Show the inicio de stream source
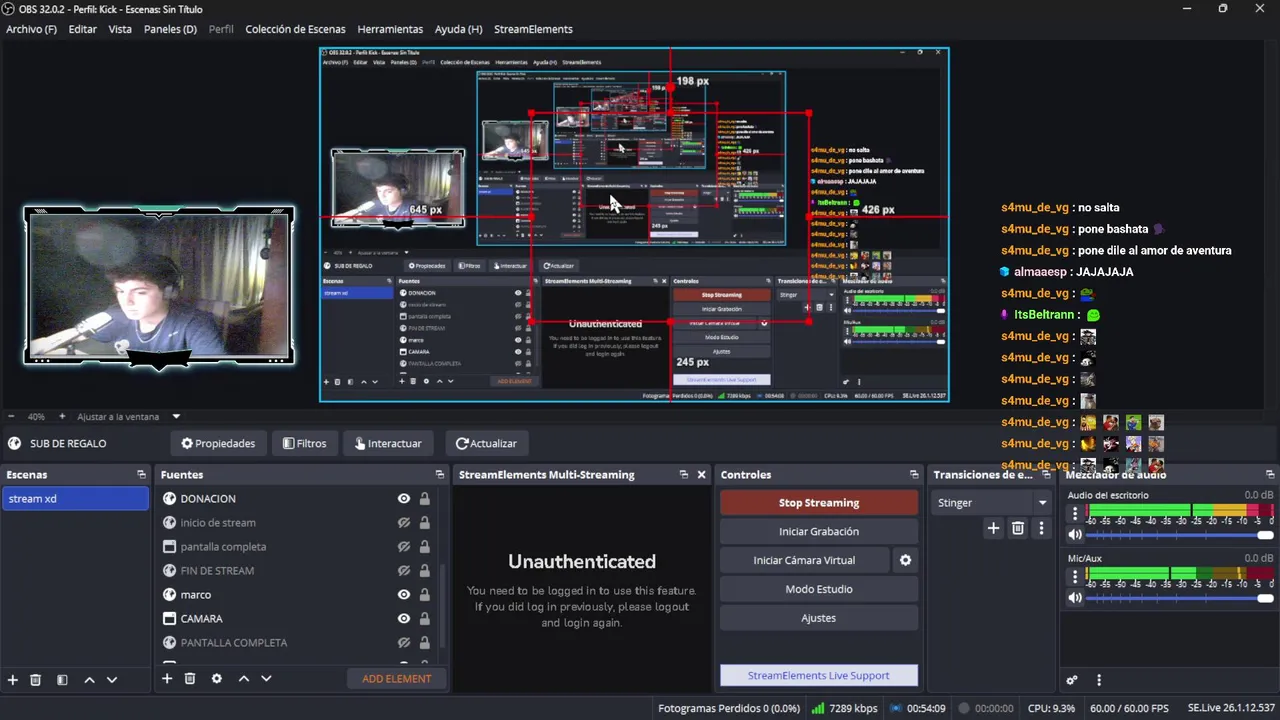 point(404,522)
